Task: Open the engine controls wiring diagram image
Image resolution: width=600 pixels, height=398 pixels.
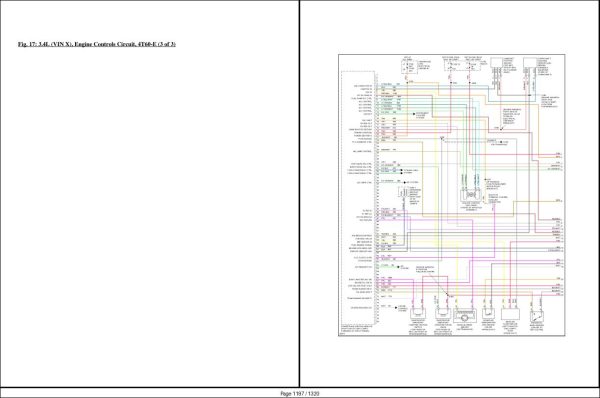Action: (452, 195)
